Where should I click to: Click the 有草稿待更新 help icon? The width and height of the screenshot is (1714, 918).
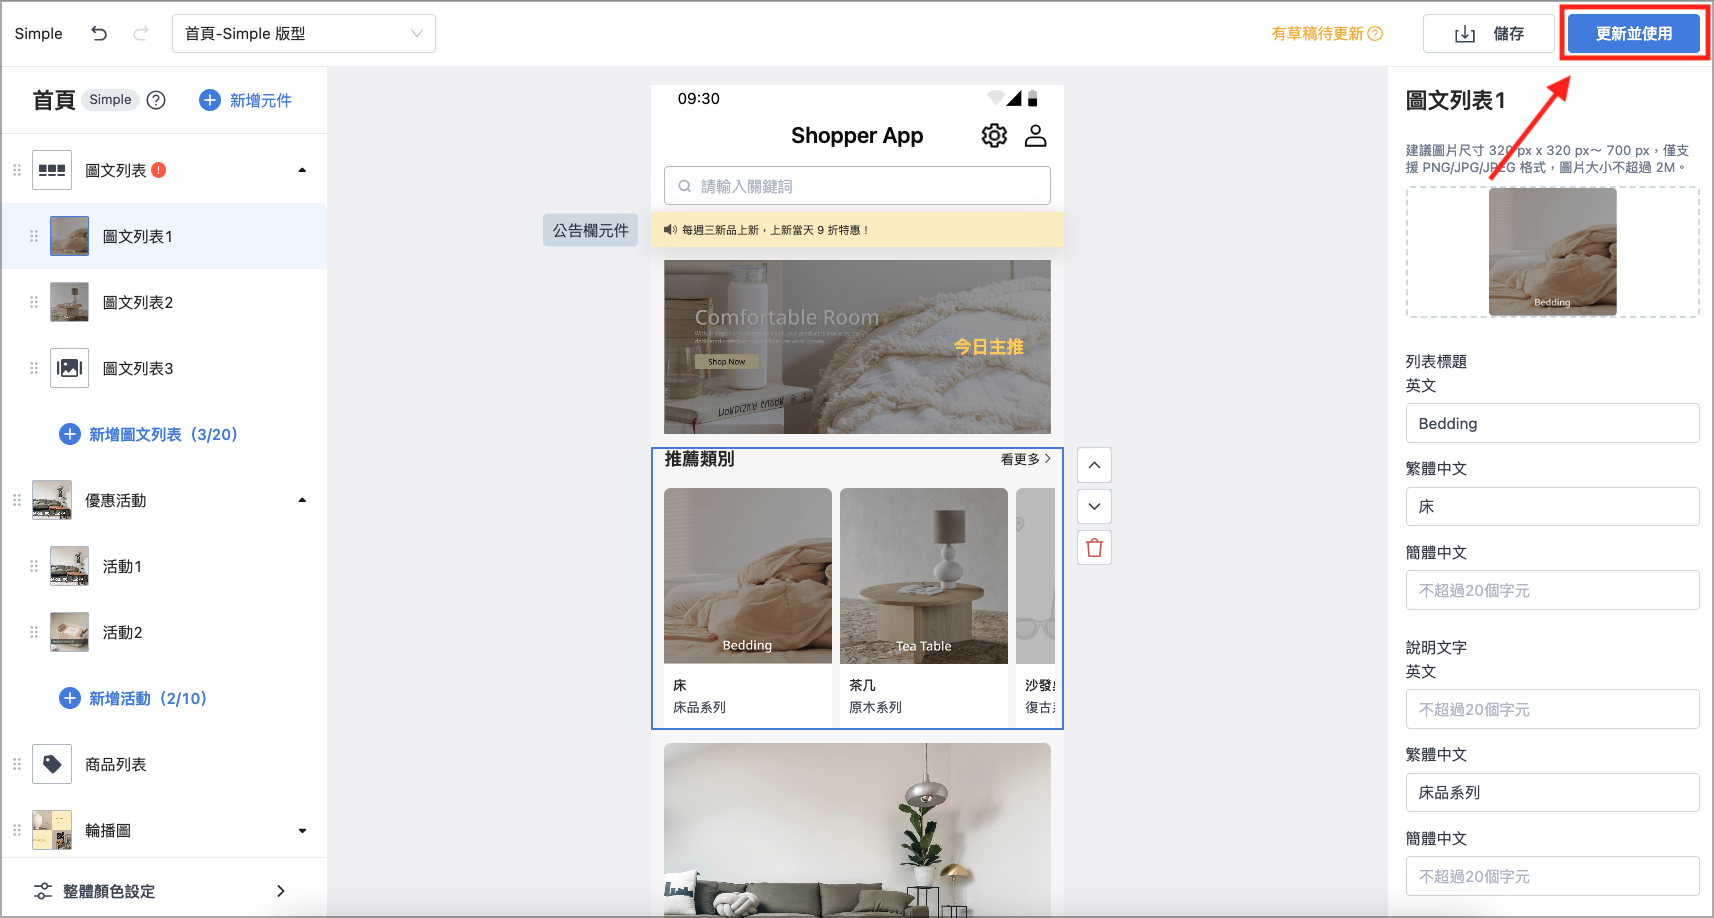(1375, 33)
